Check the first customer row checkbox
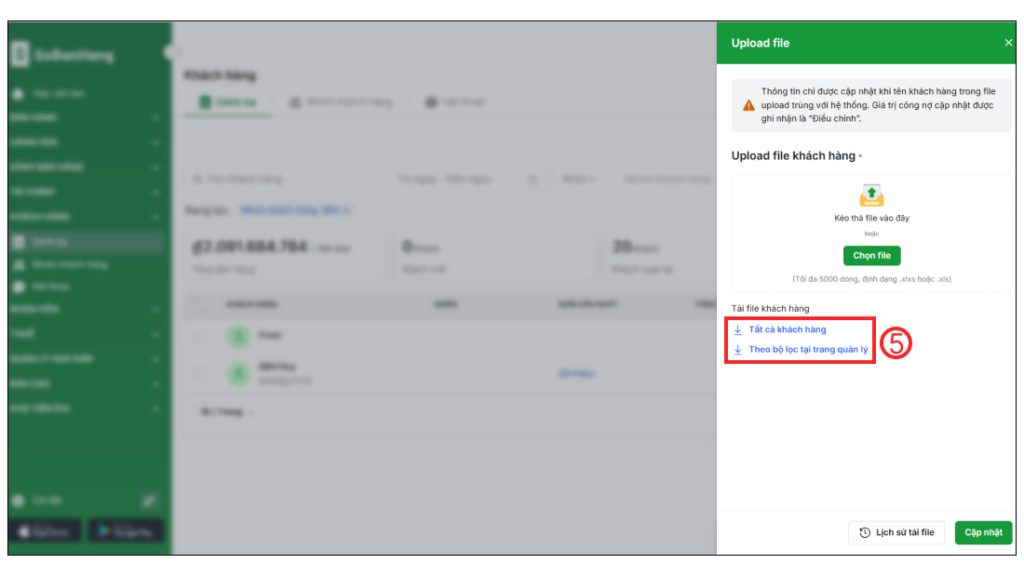 pos(200,337)
